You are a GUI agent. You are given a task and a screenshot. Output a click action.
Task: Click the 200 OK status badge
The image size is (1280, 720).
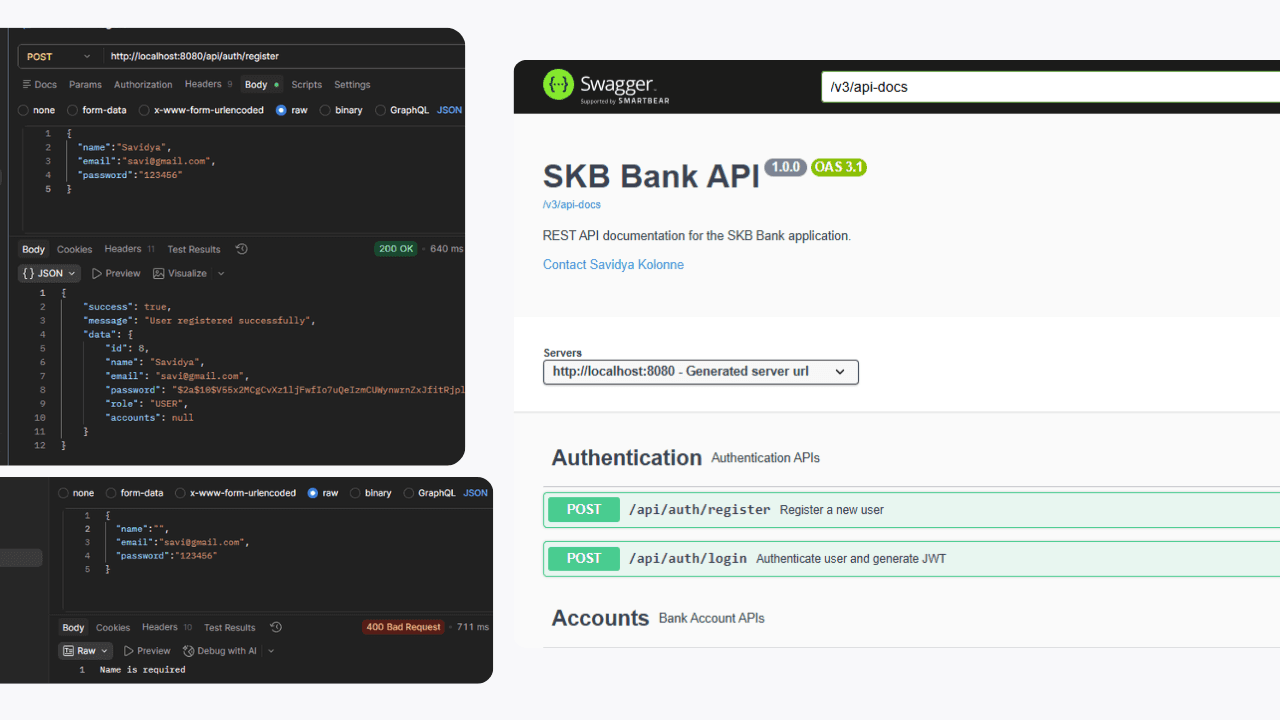tap(396, 249)
